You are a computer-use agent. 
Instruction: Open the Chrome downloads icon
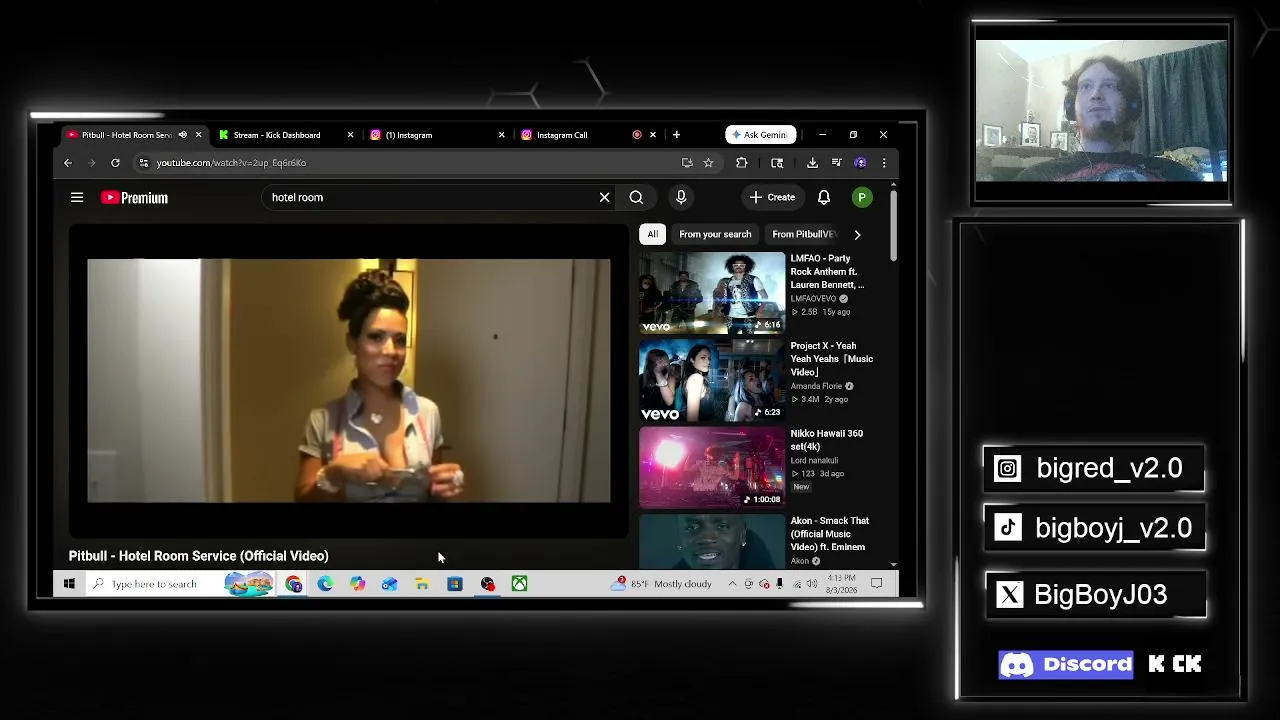[x=812, y=163]
